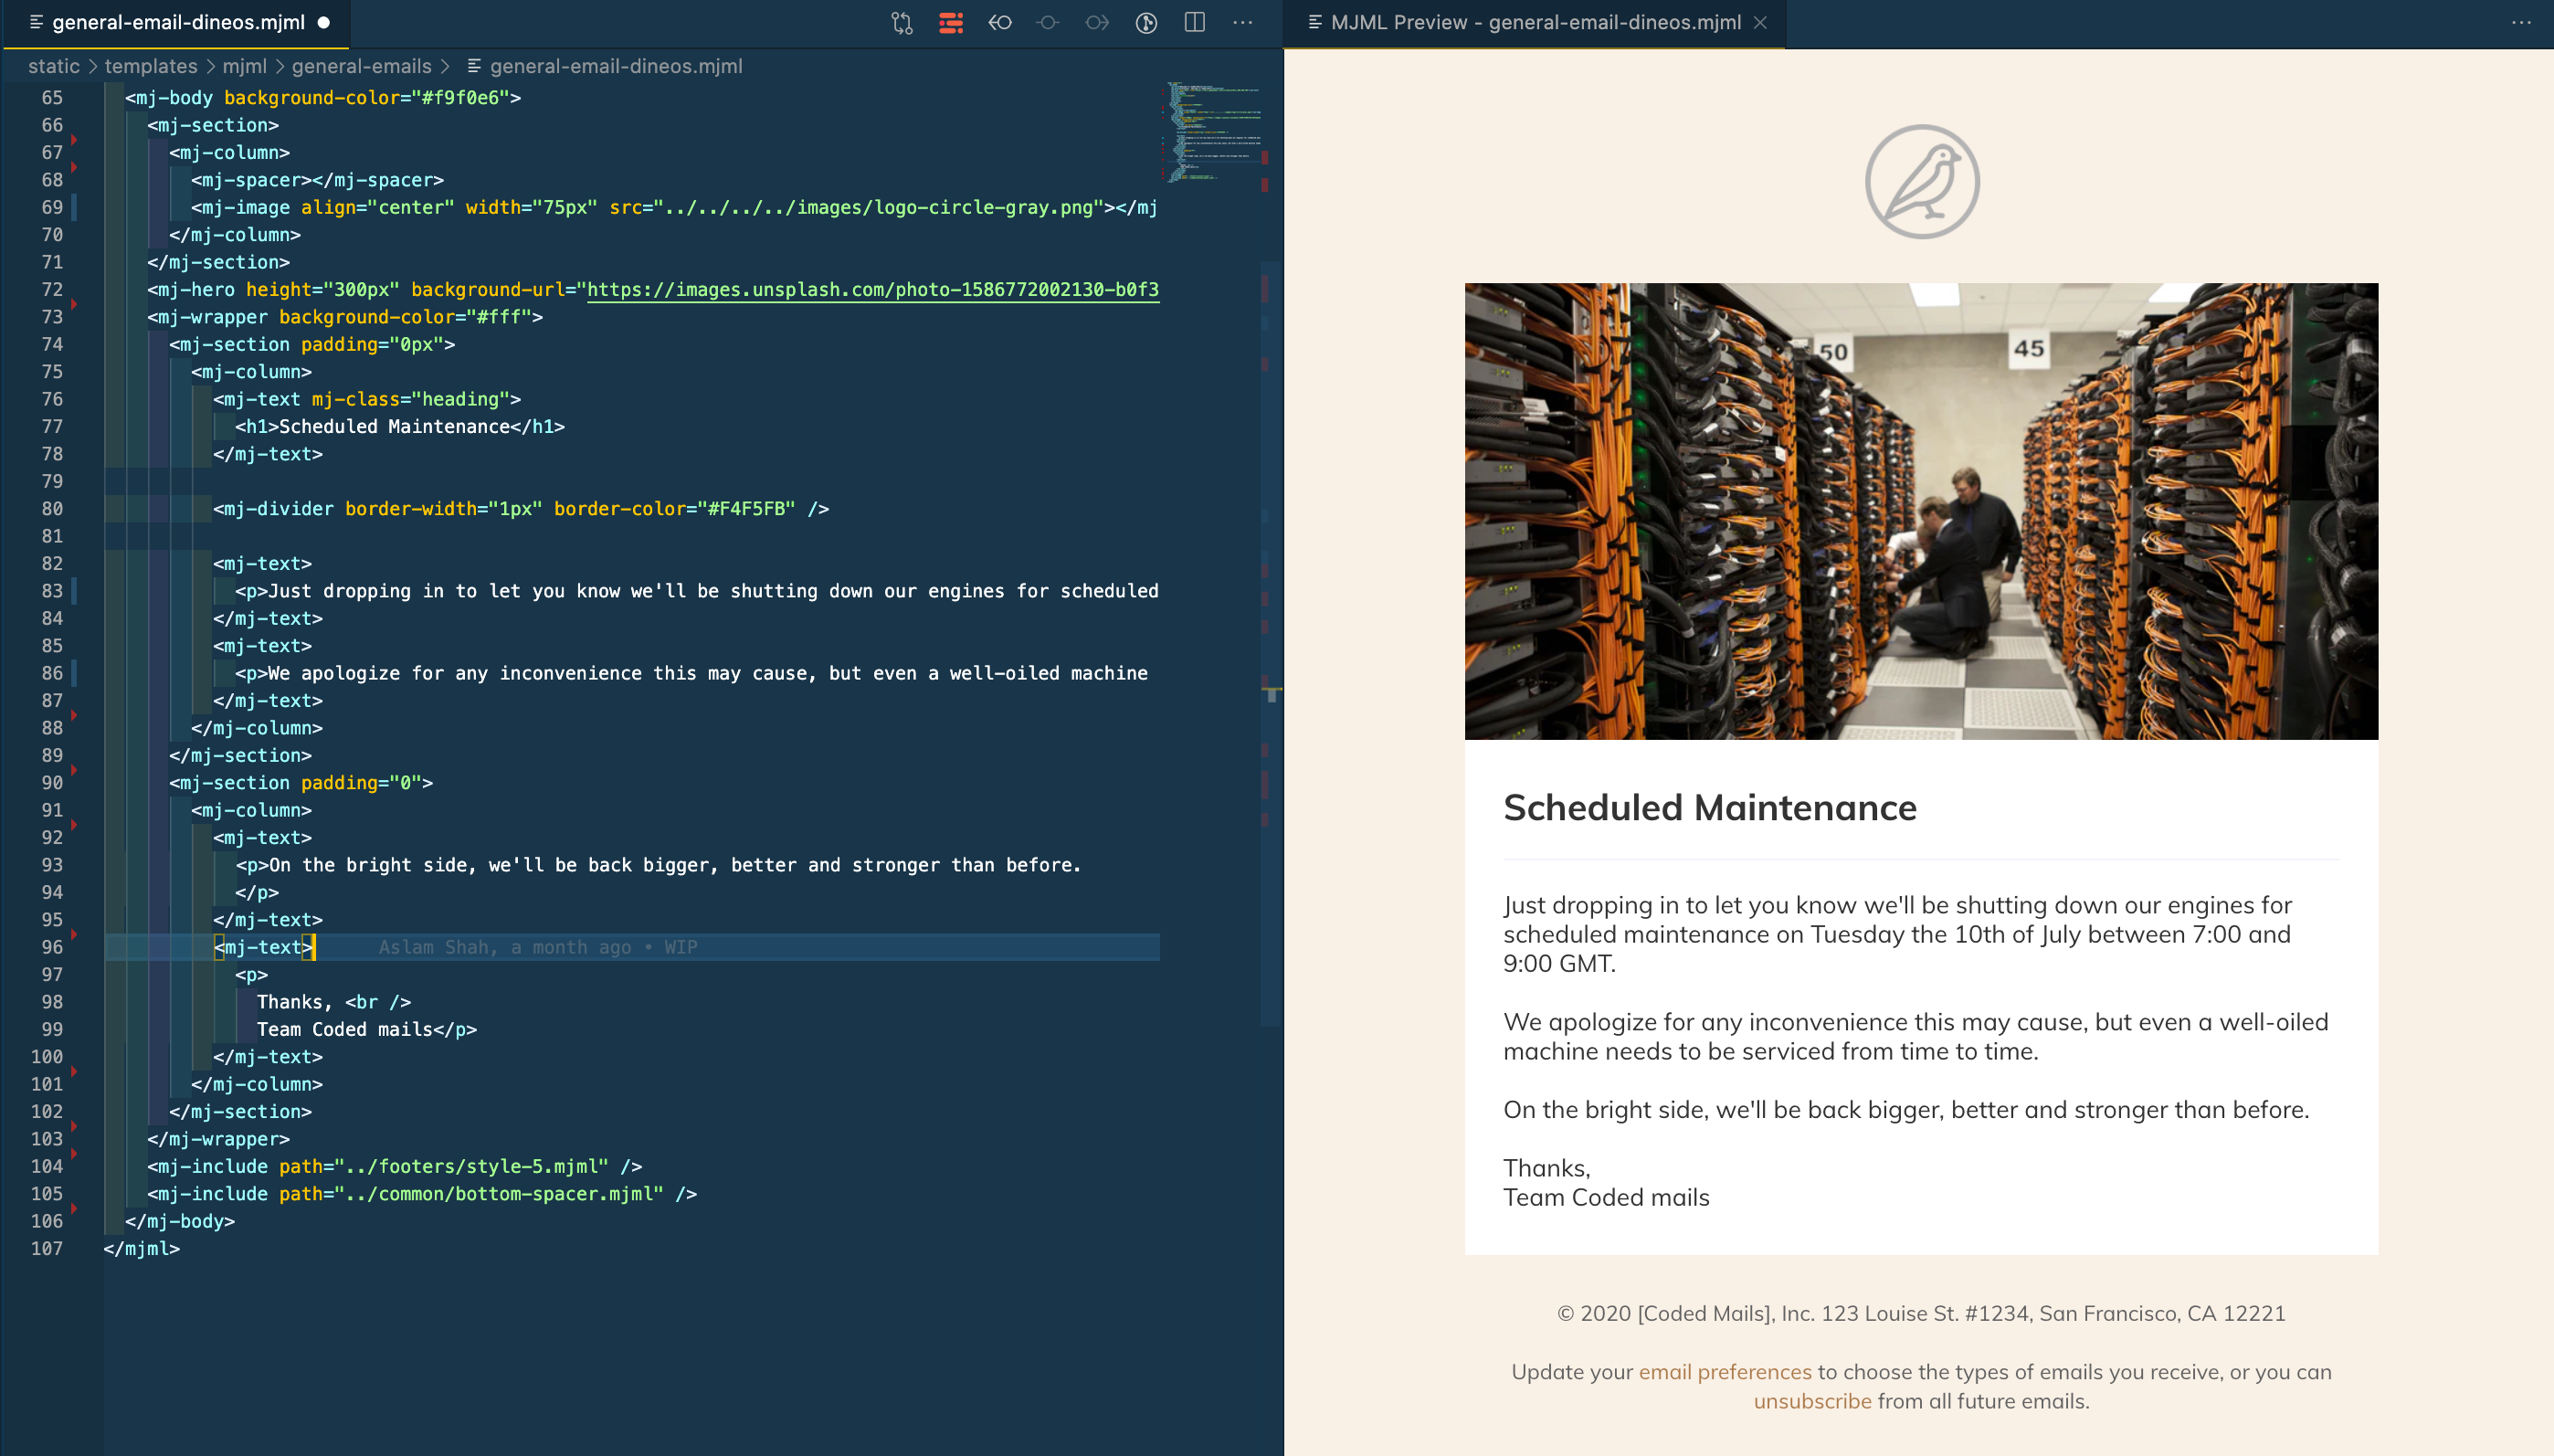Open the 'mjml' breadcrumb dropdown

[x=244, y=66]
